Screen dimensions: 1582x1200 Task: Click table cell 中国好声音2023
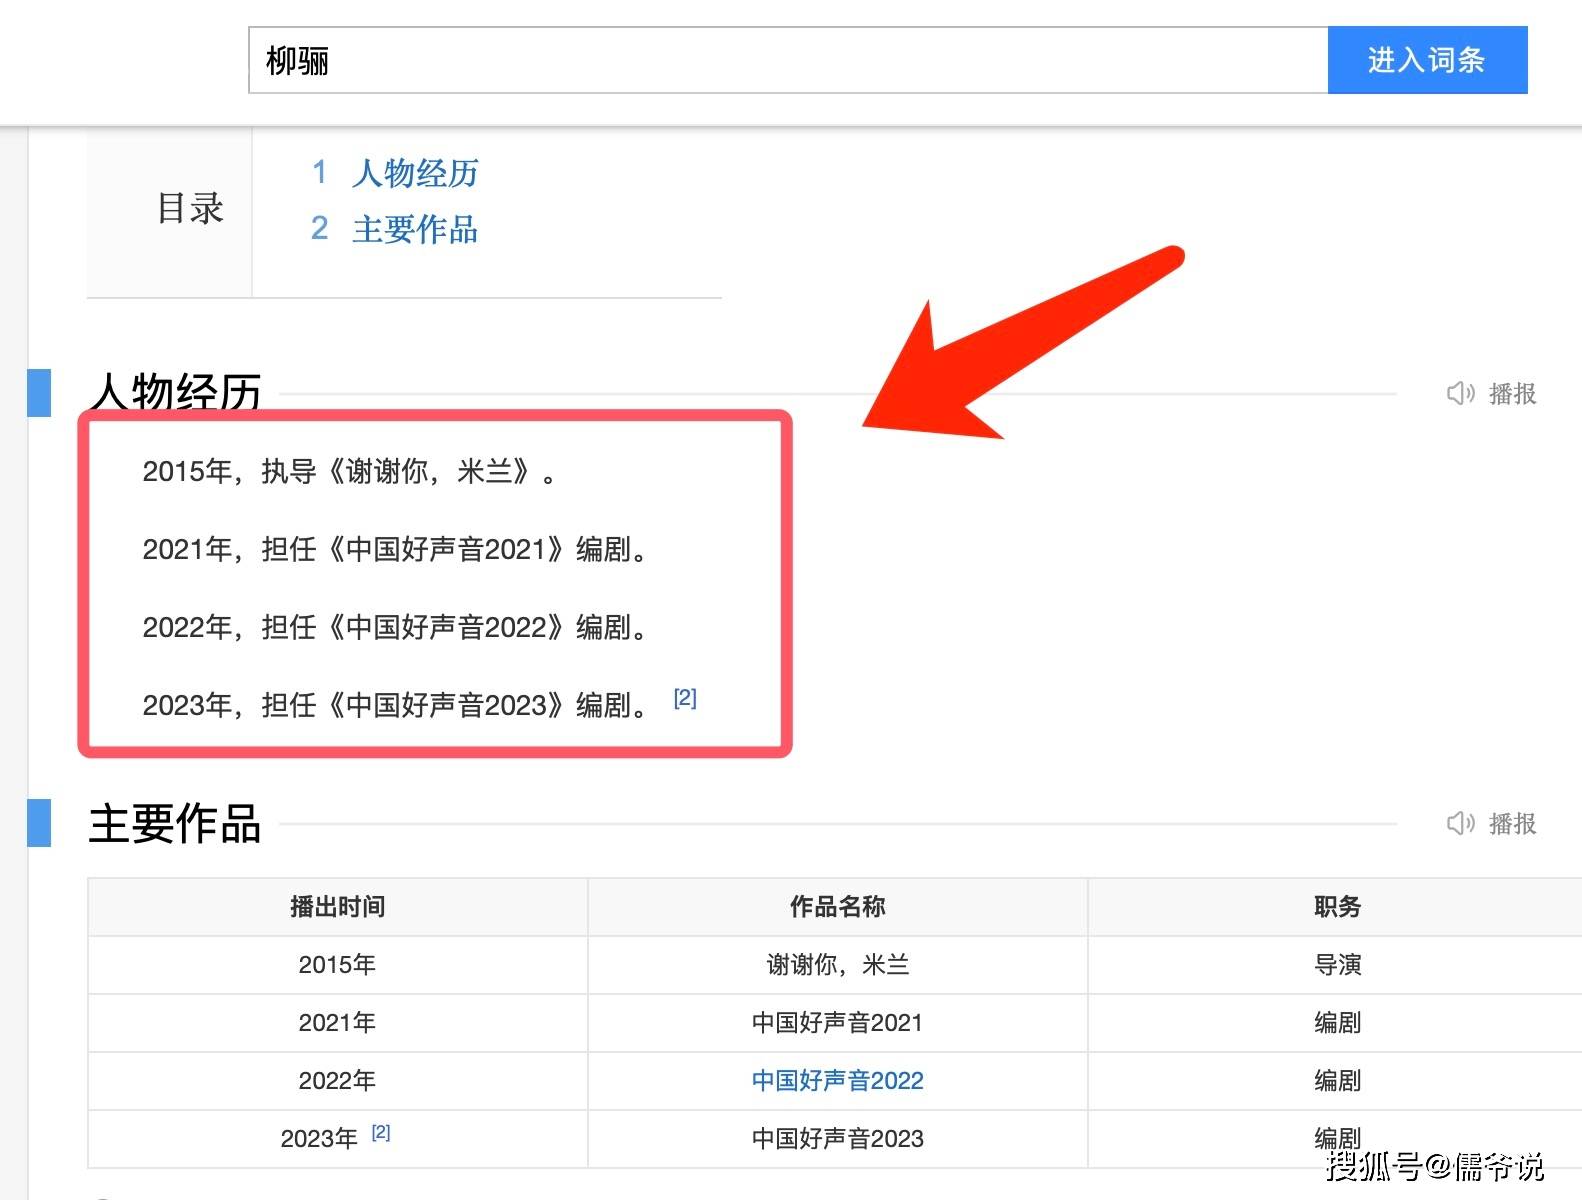coord(838,1139)
